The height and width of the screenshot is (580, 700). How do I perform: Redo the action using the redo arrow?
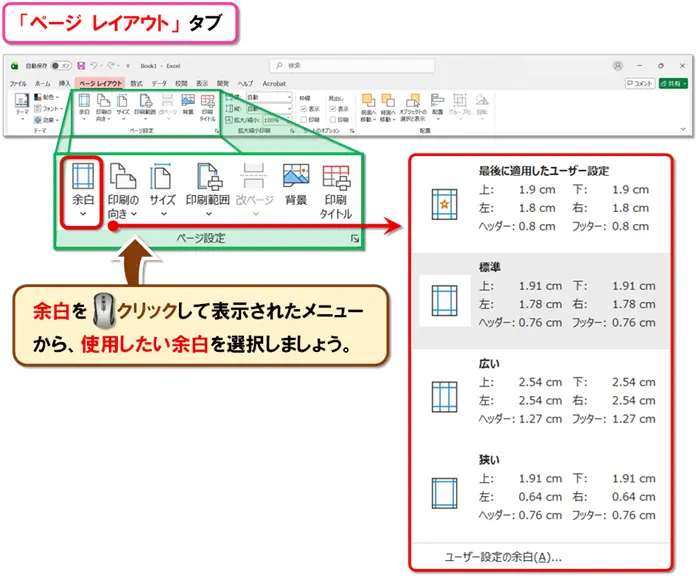click(112, 66)
